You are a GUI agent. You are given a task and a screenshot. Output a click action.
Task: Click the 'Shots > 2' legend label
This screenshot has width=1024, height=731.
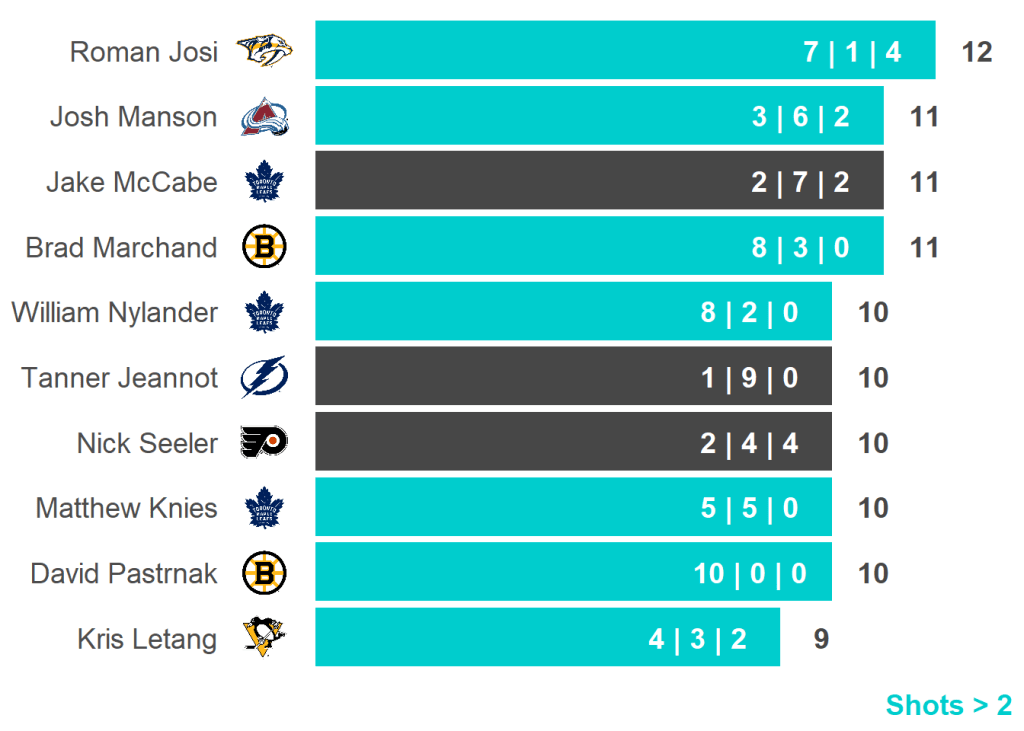coord(948,705)
